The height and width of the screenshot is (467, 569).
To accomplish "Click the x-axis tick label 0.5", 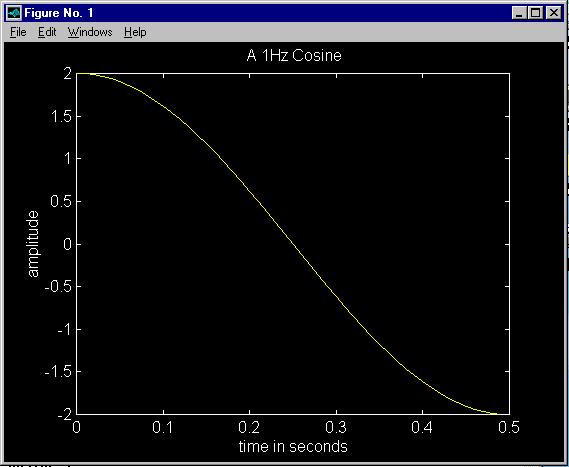I will point(509,427).
